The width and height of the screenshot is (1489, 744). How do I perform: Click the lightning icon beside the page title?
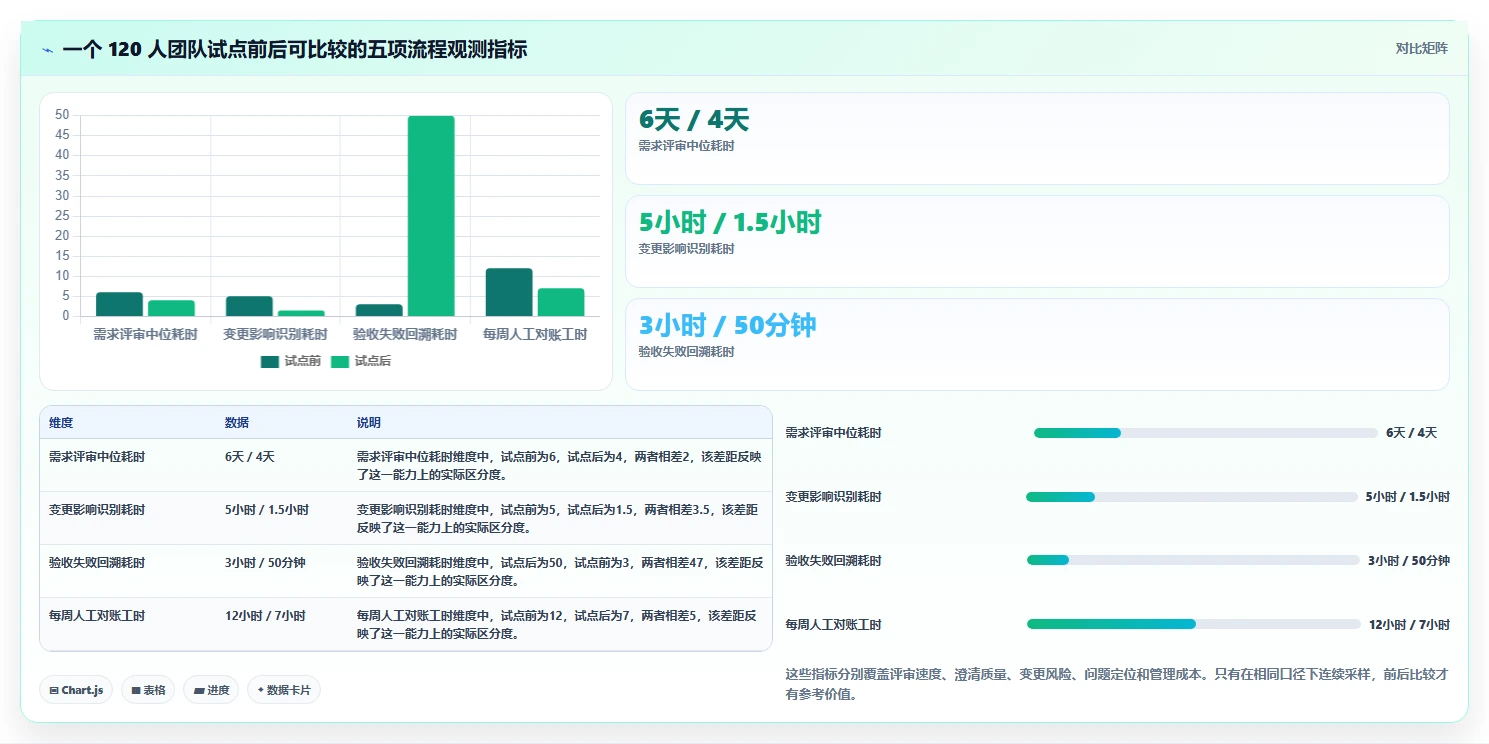(47, 50)
